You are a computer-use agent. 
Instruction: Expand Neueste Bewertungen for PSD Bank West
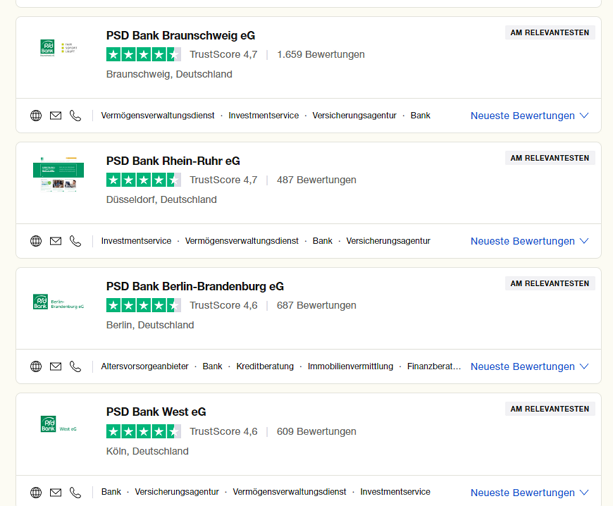[529, 493]
